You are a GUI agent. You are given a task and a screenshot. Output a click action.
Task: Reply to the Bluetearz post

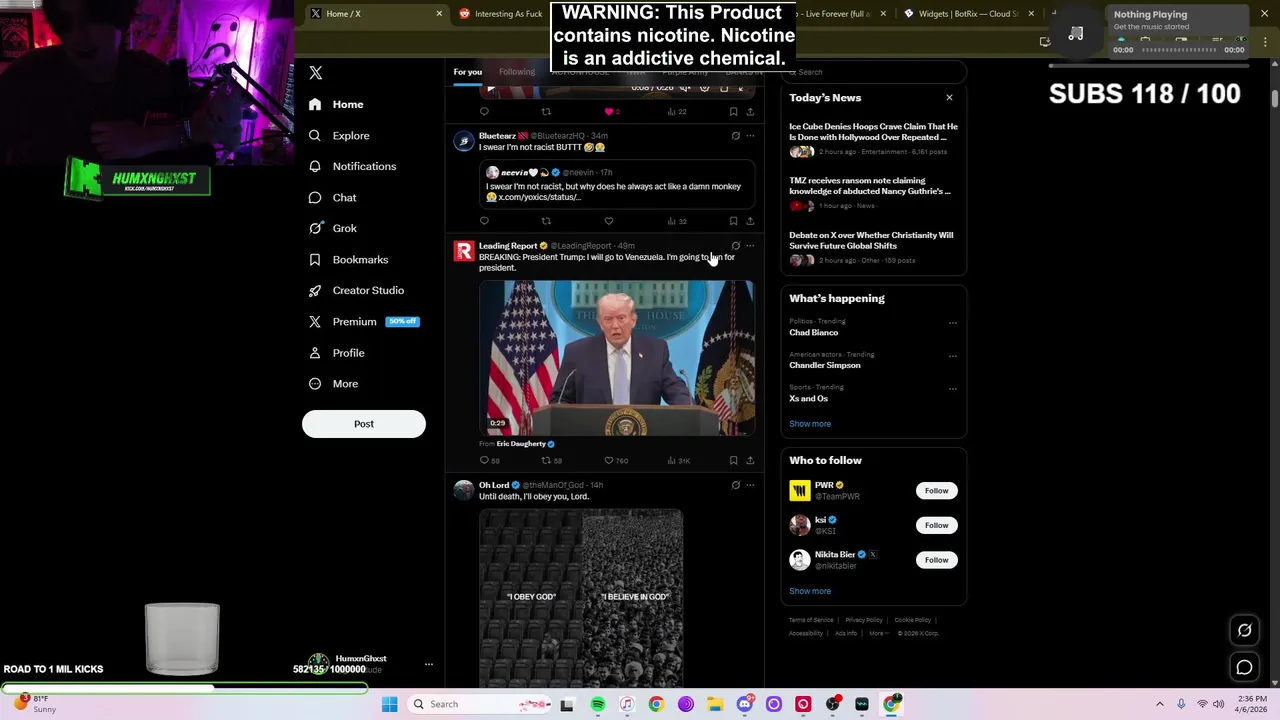click(484, 221)
